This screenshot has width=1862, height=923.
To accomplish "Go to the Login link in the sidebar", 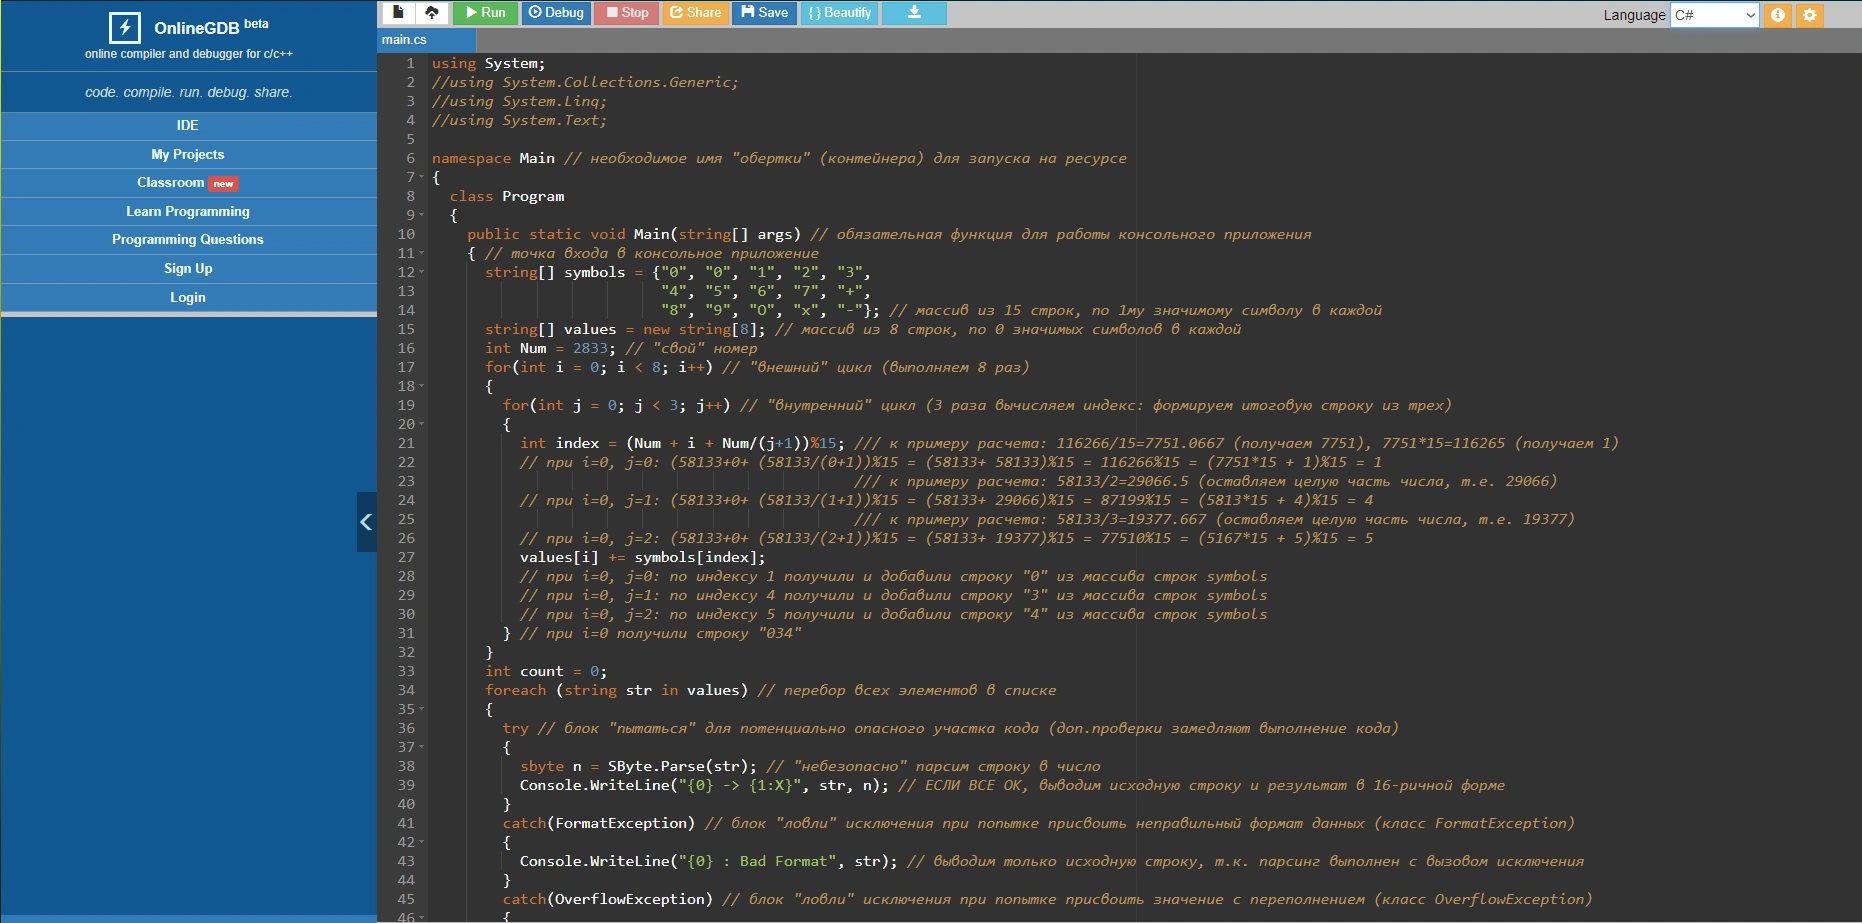I will point(188,297).
